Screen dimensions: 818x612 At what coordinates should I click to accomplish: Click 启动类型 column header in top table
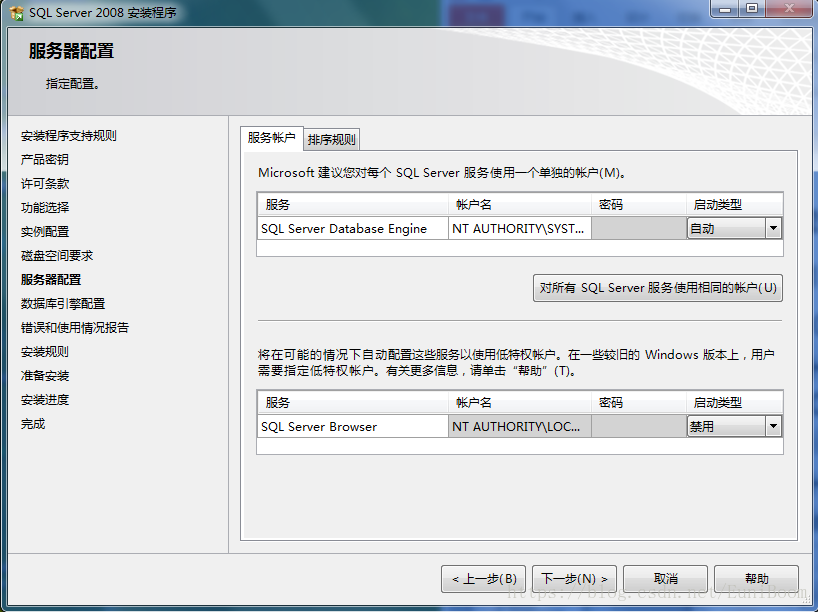pyautogui.click(x=734, y=205)
